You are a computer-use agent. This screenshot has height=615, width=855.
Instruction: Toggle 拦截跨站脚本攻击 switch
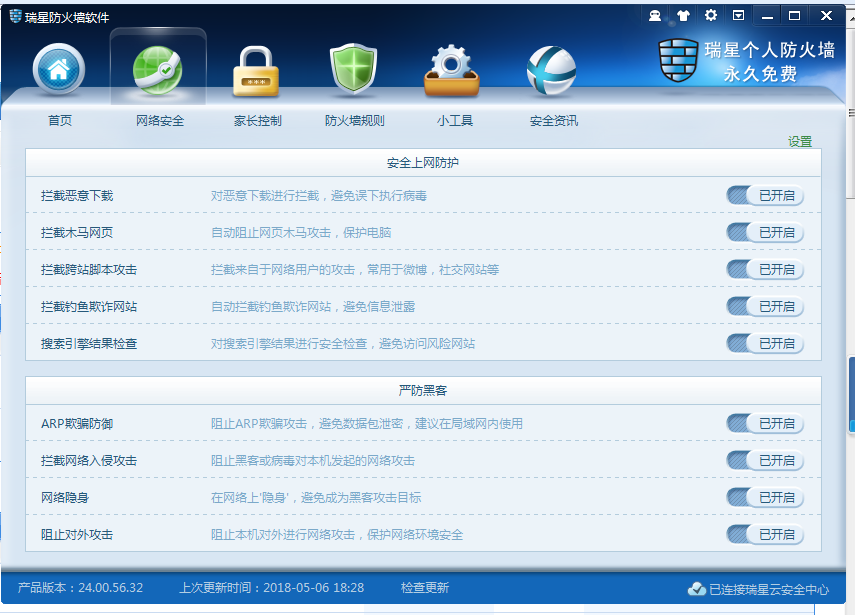(765, 270)
